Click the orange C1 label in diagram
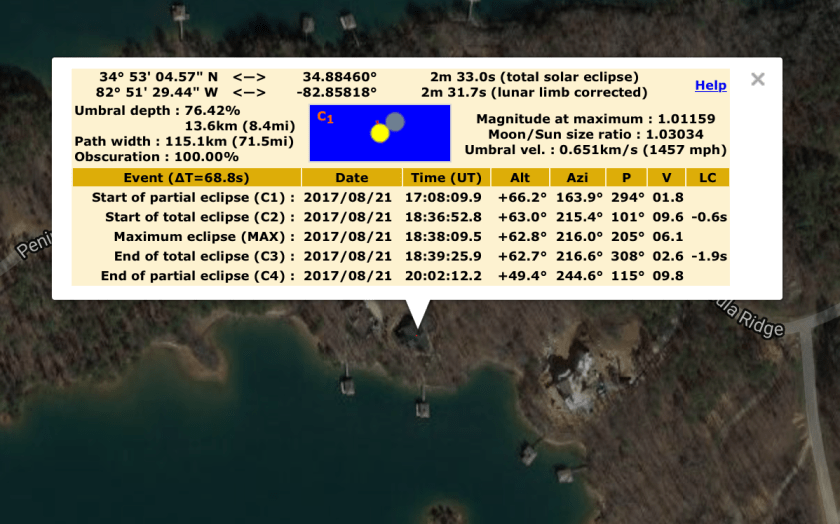 (x=325, y=117)
